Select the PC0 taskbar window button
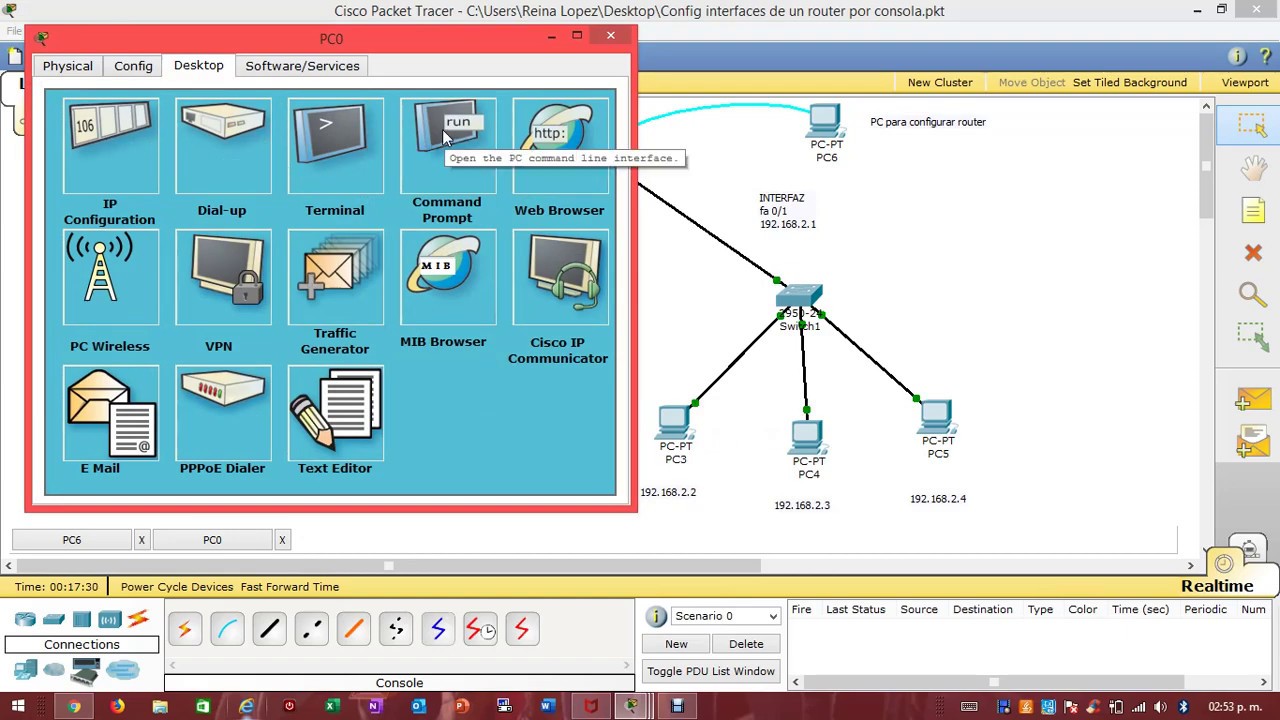This screenshot has height=720, width=1280. [x=212, y=540]
